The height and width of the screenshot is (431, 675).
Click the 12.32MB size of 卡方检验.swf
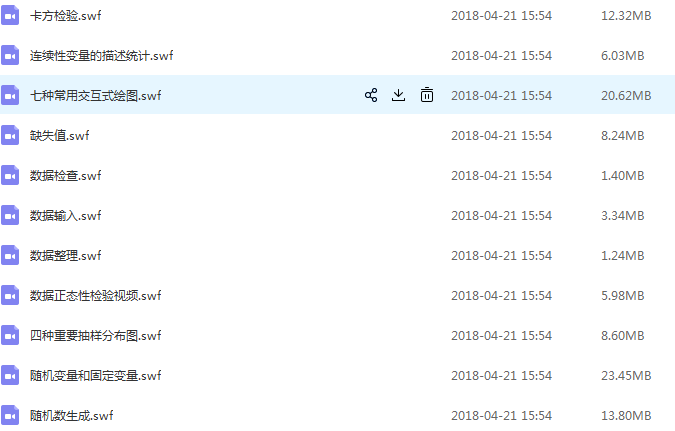tap(626, 16)
